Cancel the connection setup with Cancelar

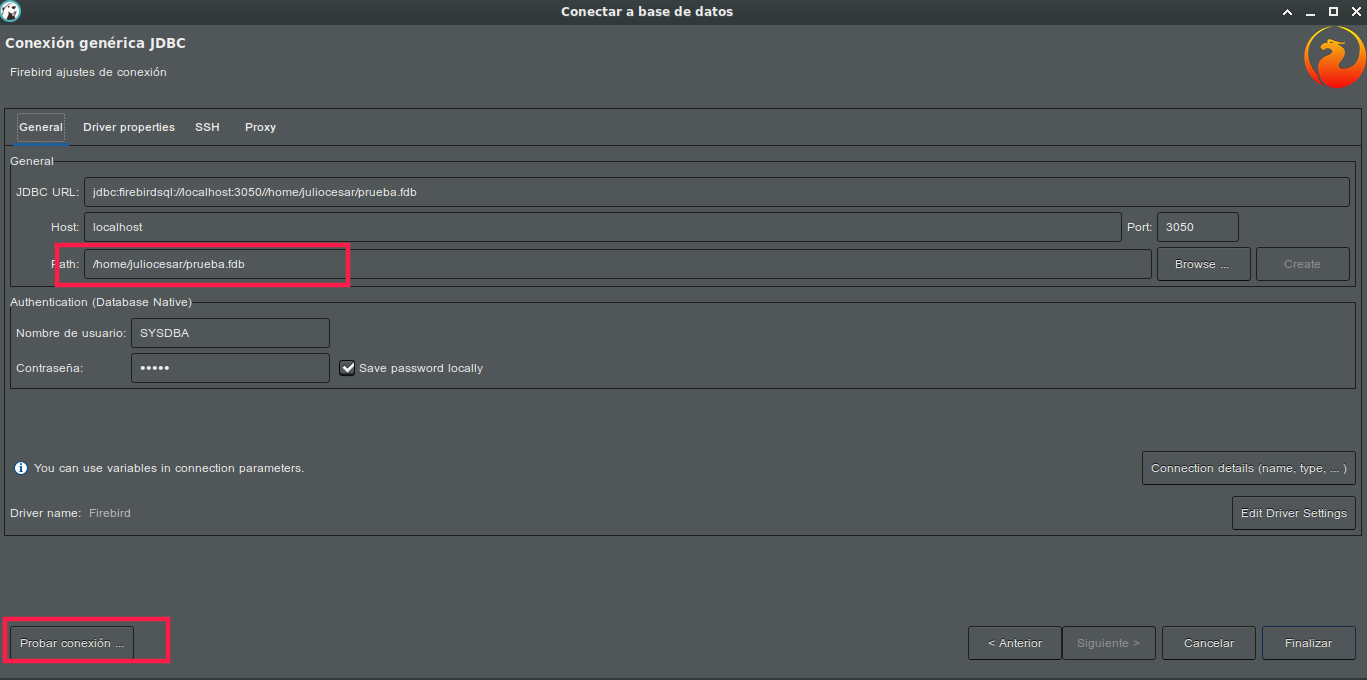[1208, 642]
